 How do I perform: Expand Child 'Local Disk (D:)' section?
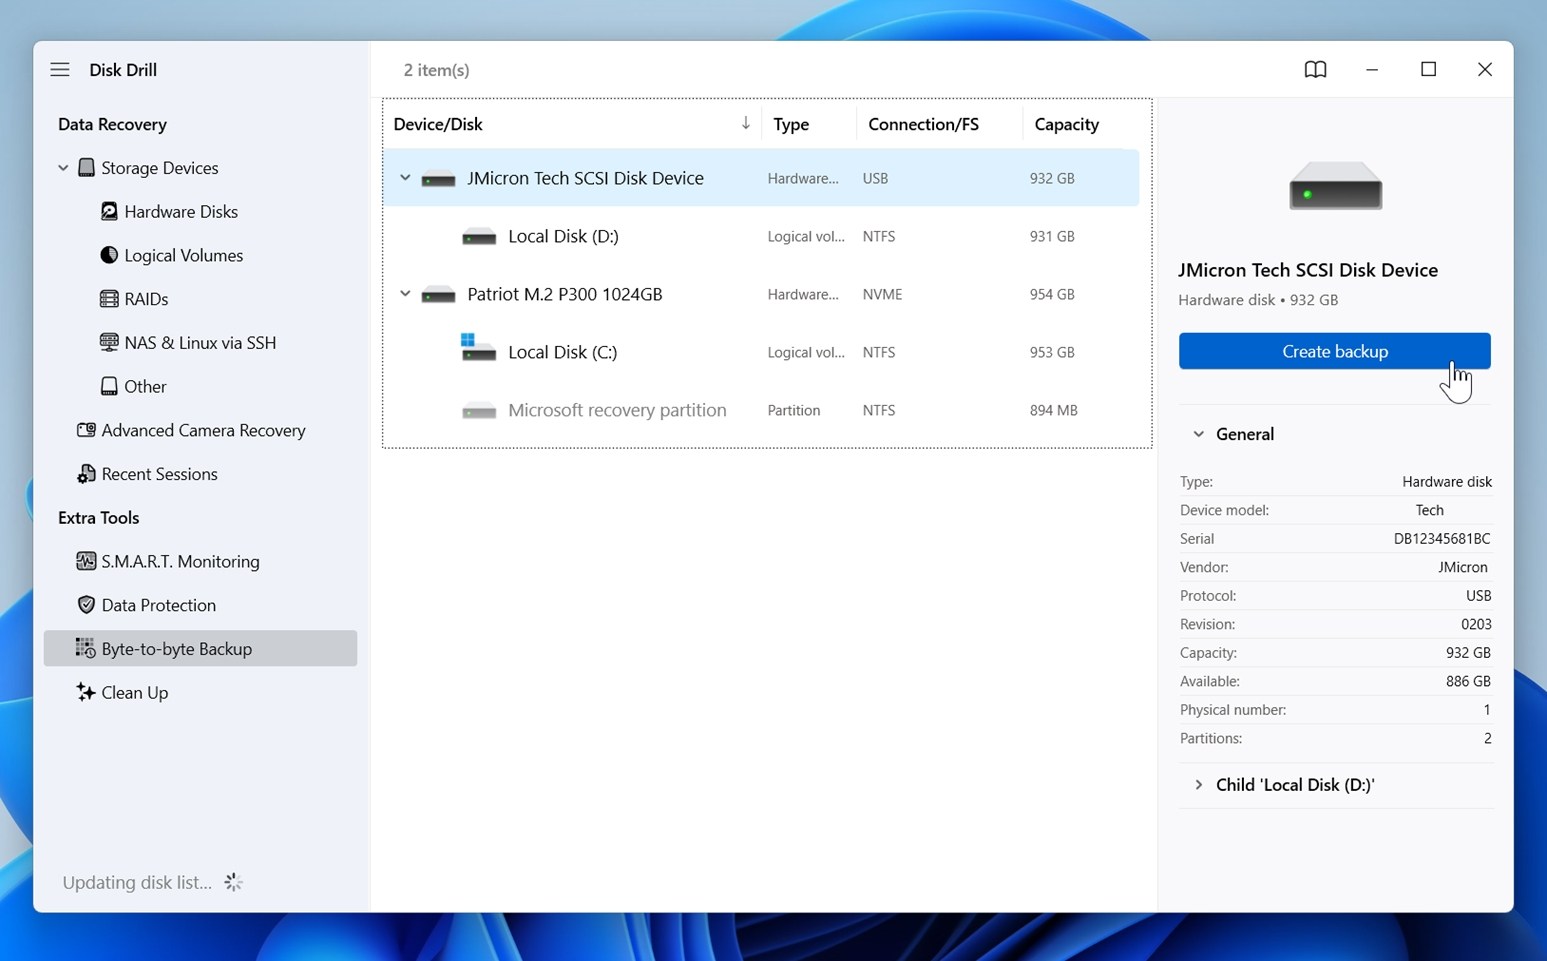pyautogui.click(x=1198, y=785)
